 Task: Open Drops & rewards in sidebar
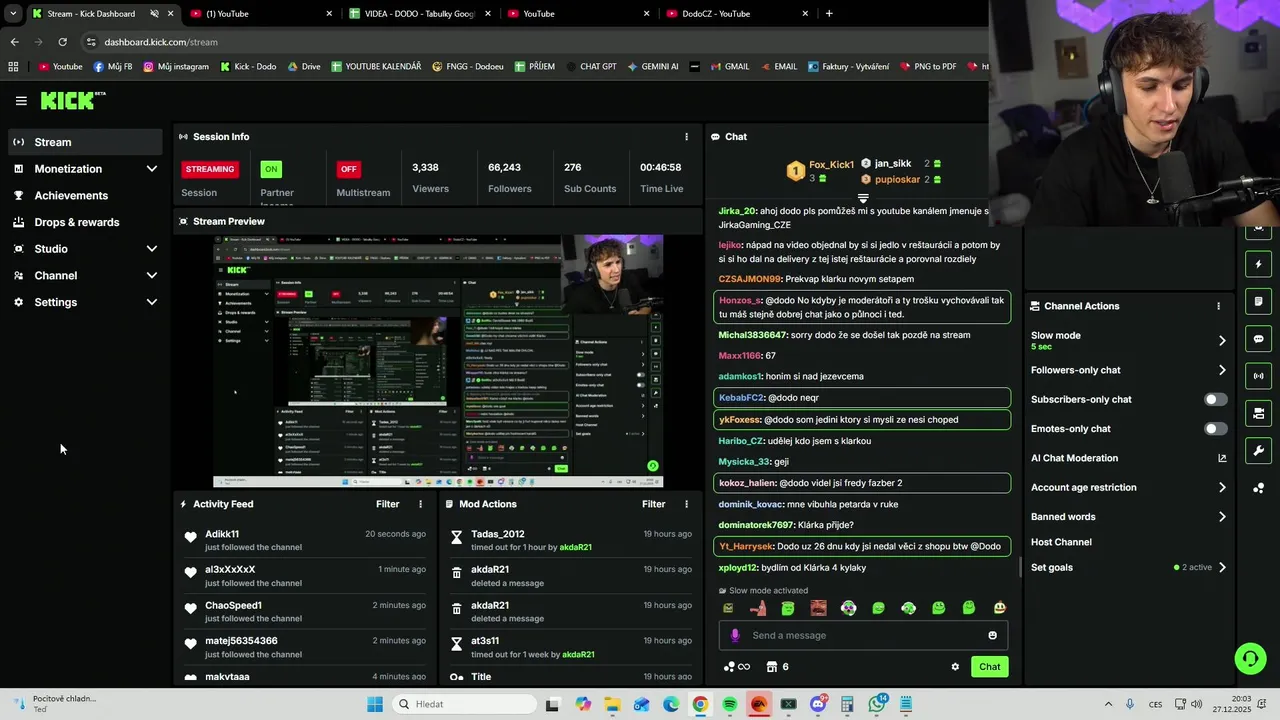tap(86, 222)
